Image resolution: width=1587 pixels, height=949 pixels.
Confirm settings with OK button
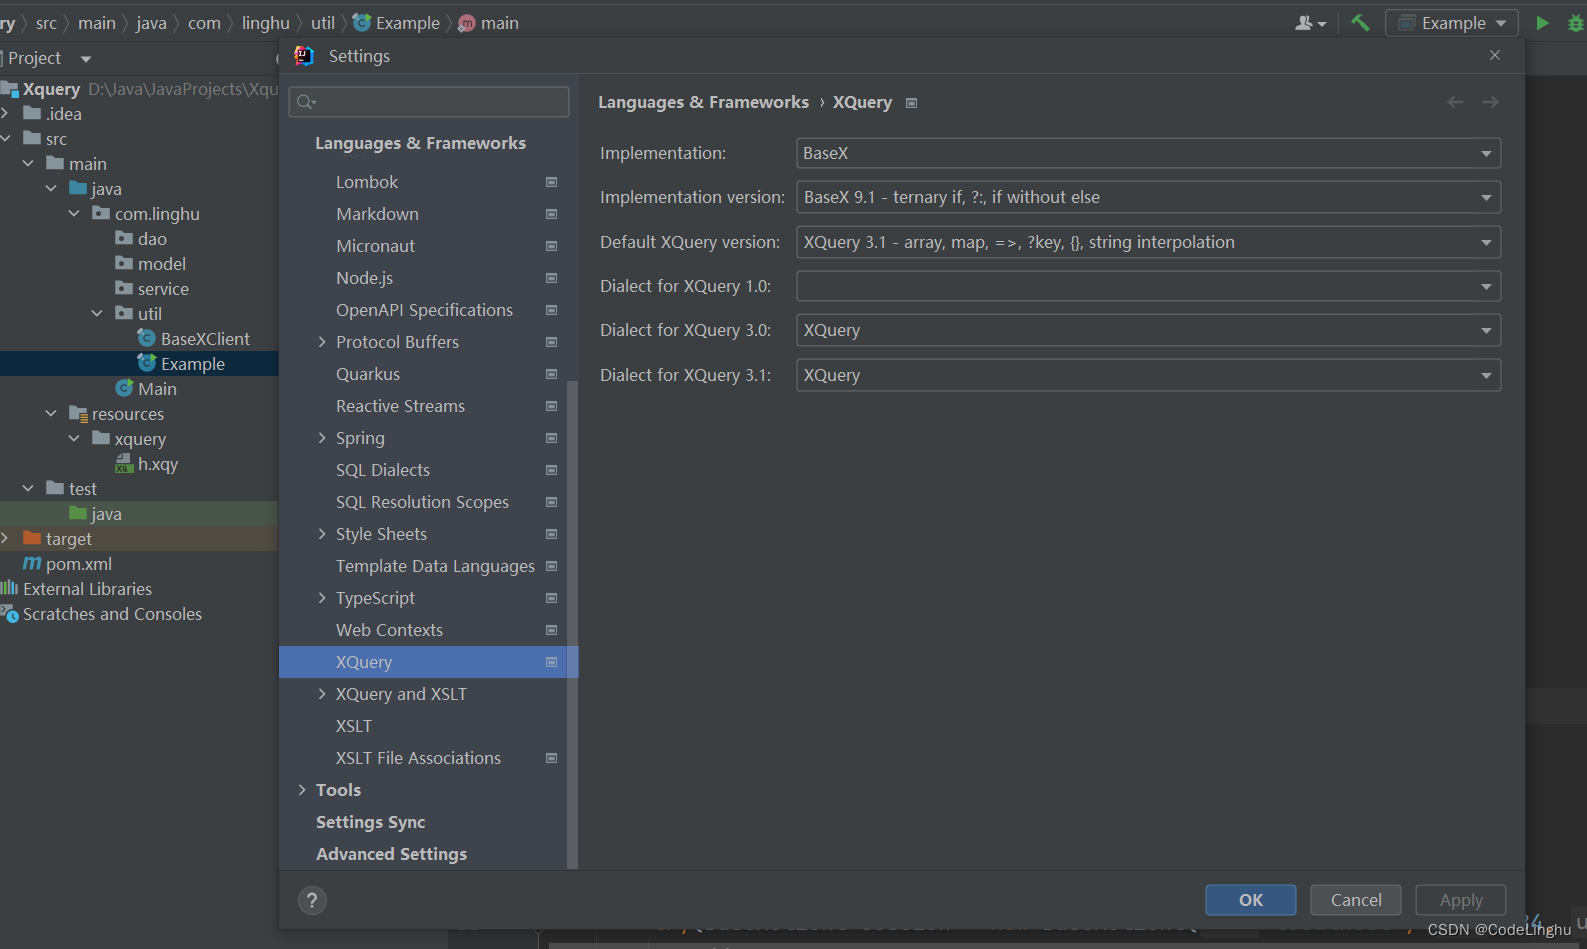tap(1251, 900)
